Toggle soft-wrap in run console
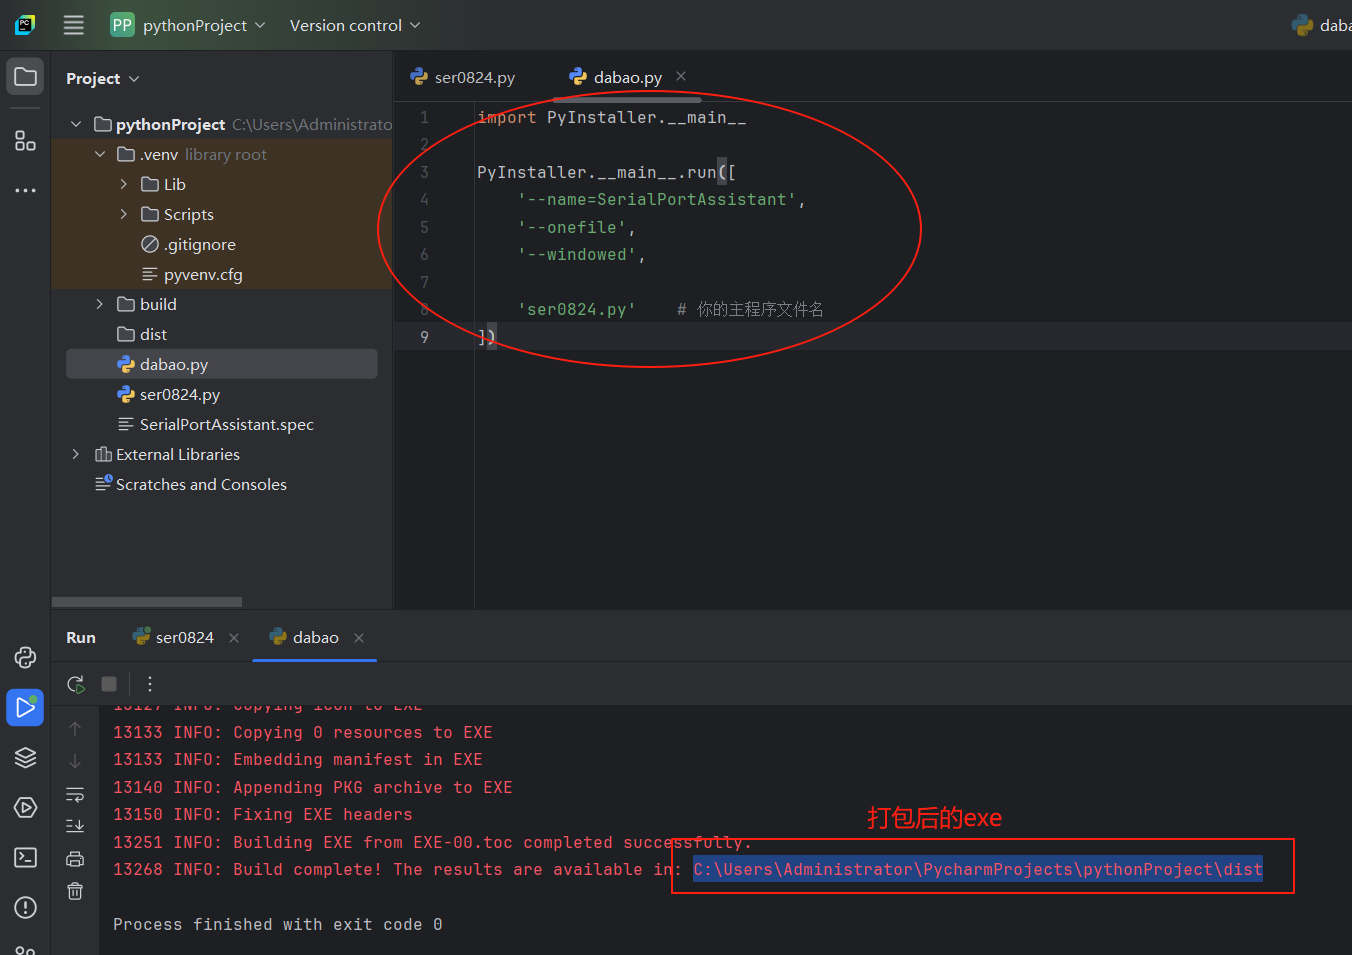The image size is (1352, 955). (x=75, y=794)
